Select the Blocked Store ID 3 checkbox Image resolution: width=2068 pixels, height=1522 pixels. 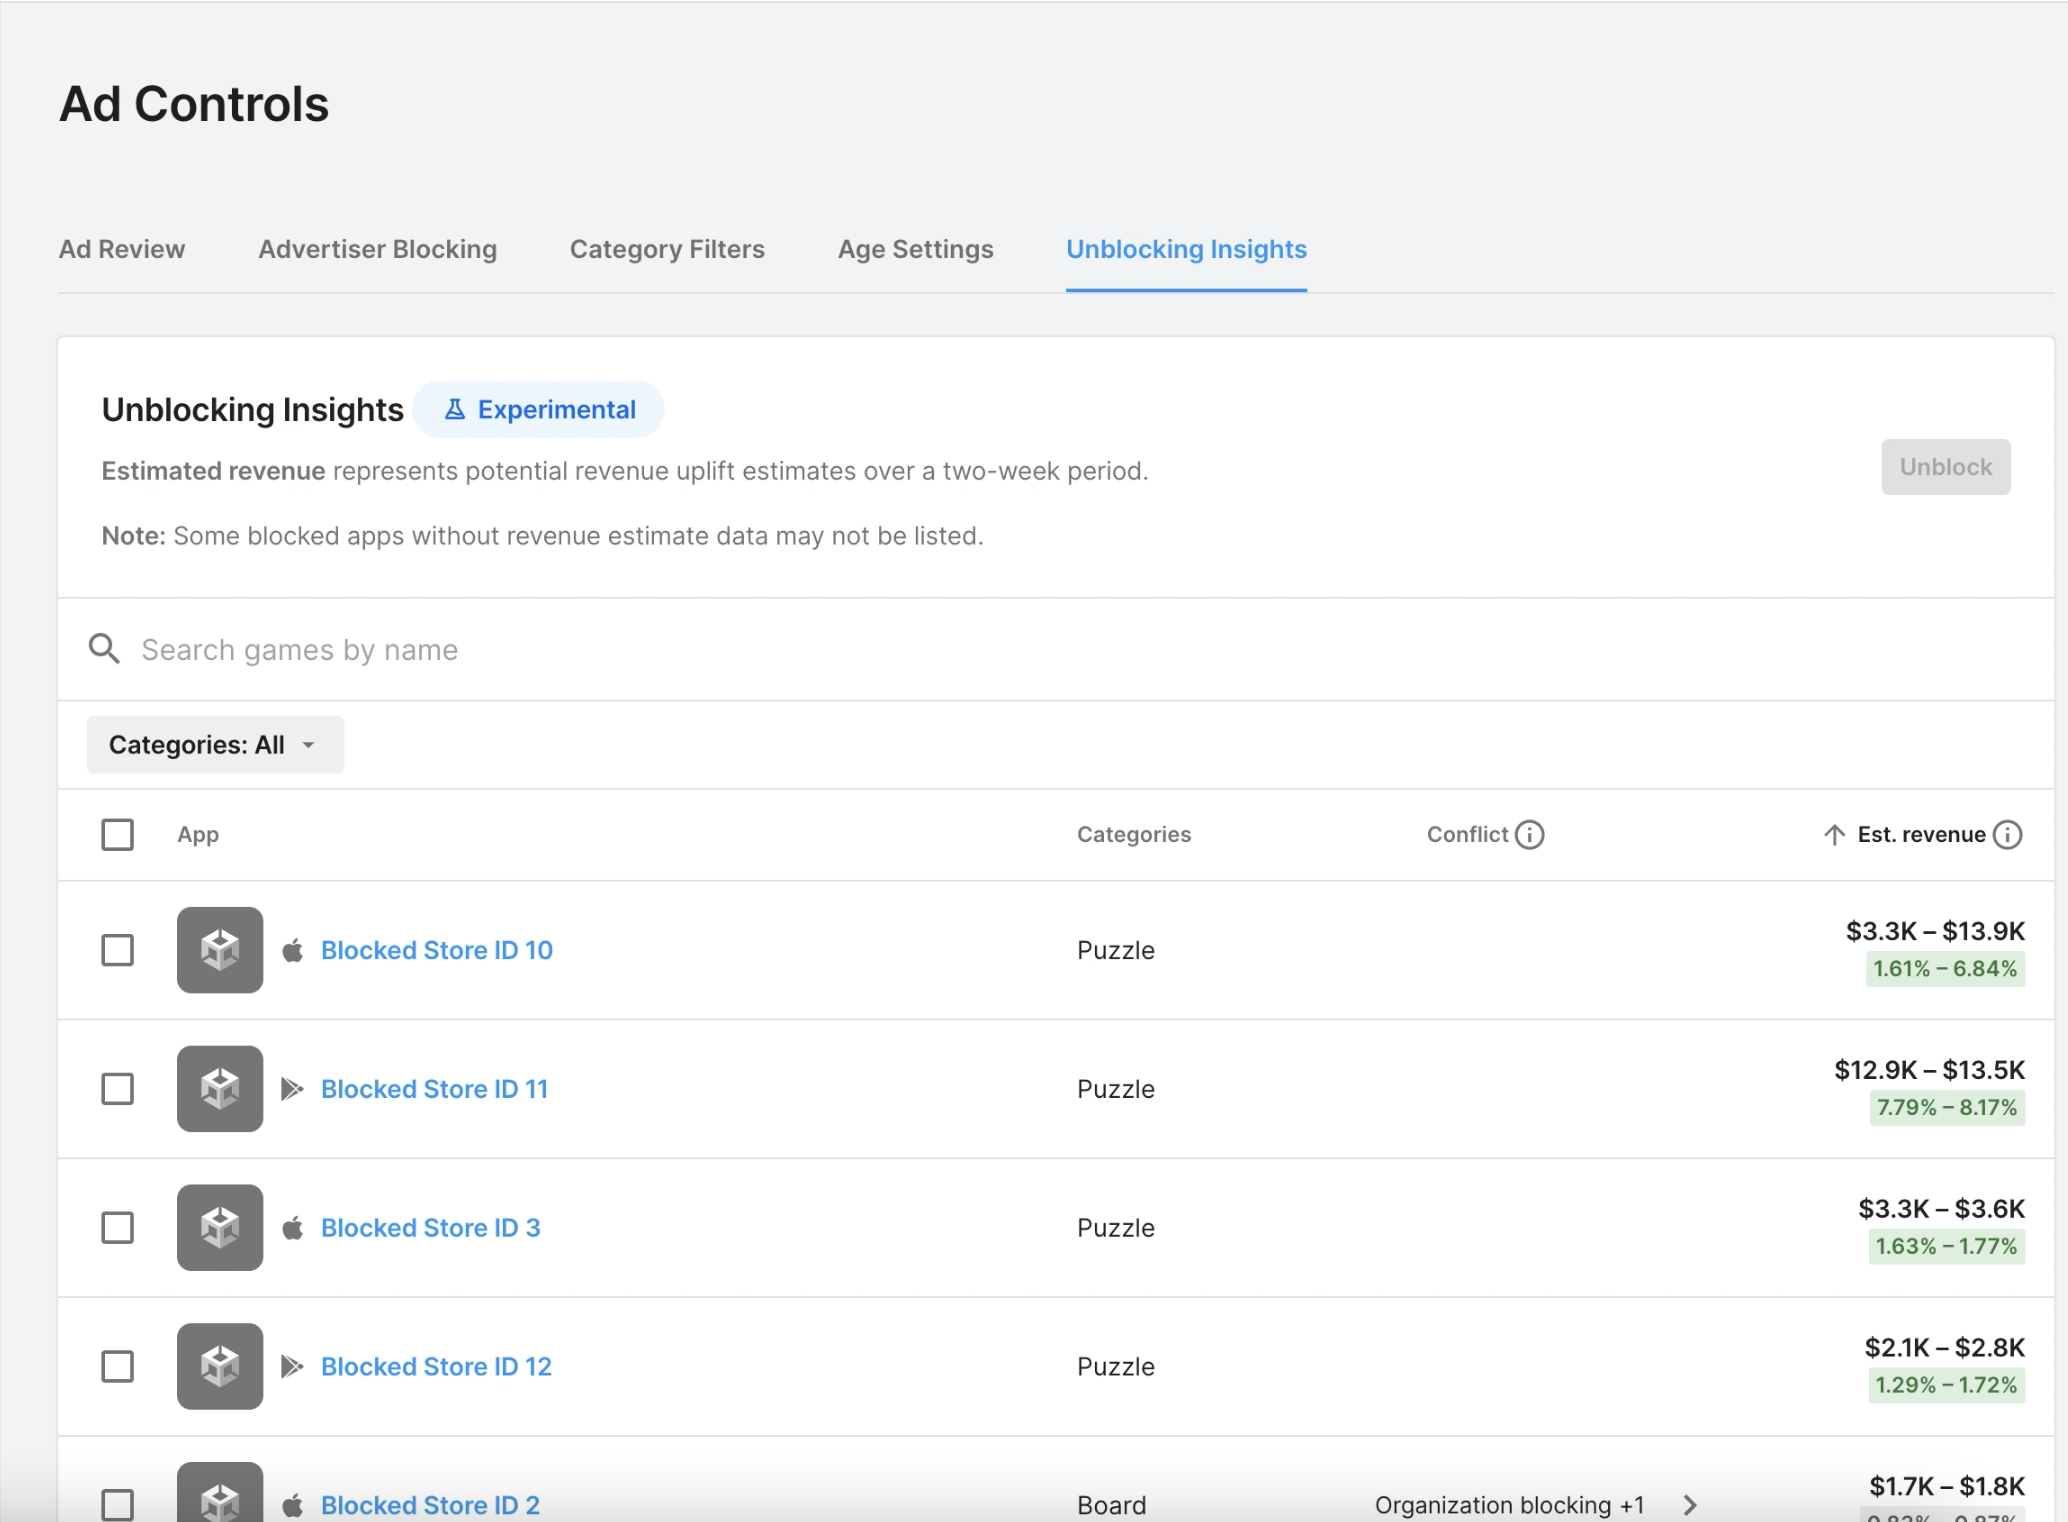pos(118,1228)
